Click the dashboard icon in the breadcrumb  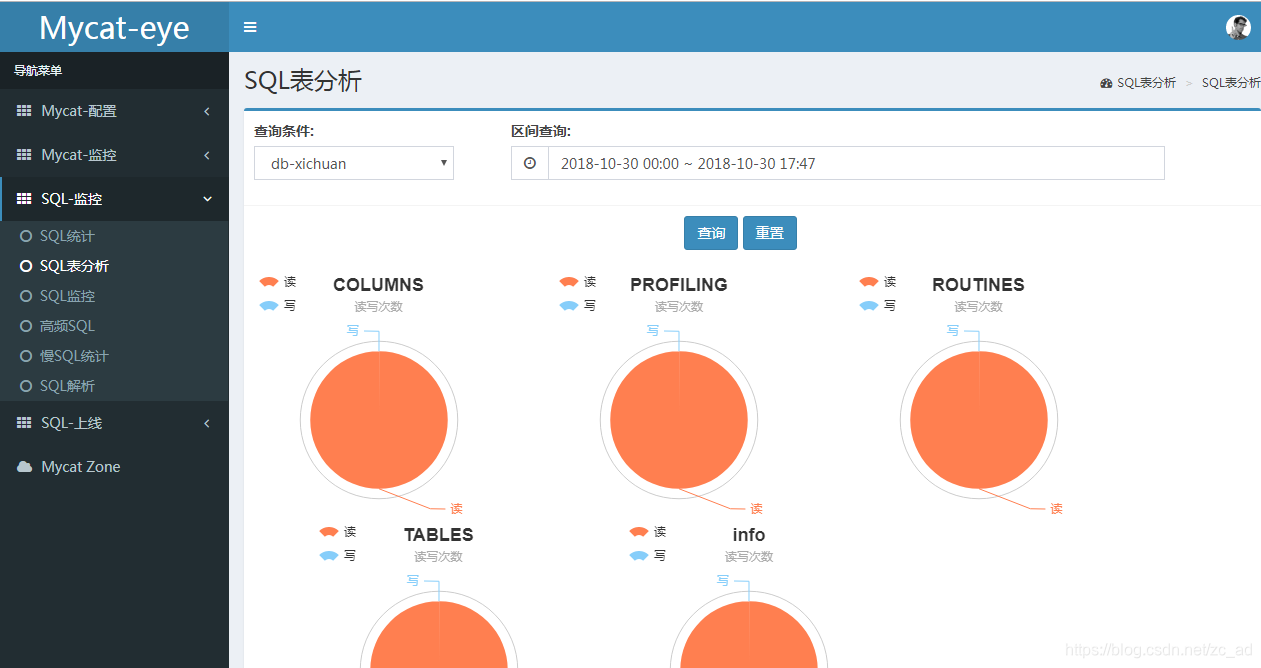click(x=1106, y=83)
